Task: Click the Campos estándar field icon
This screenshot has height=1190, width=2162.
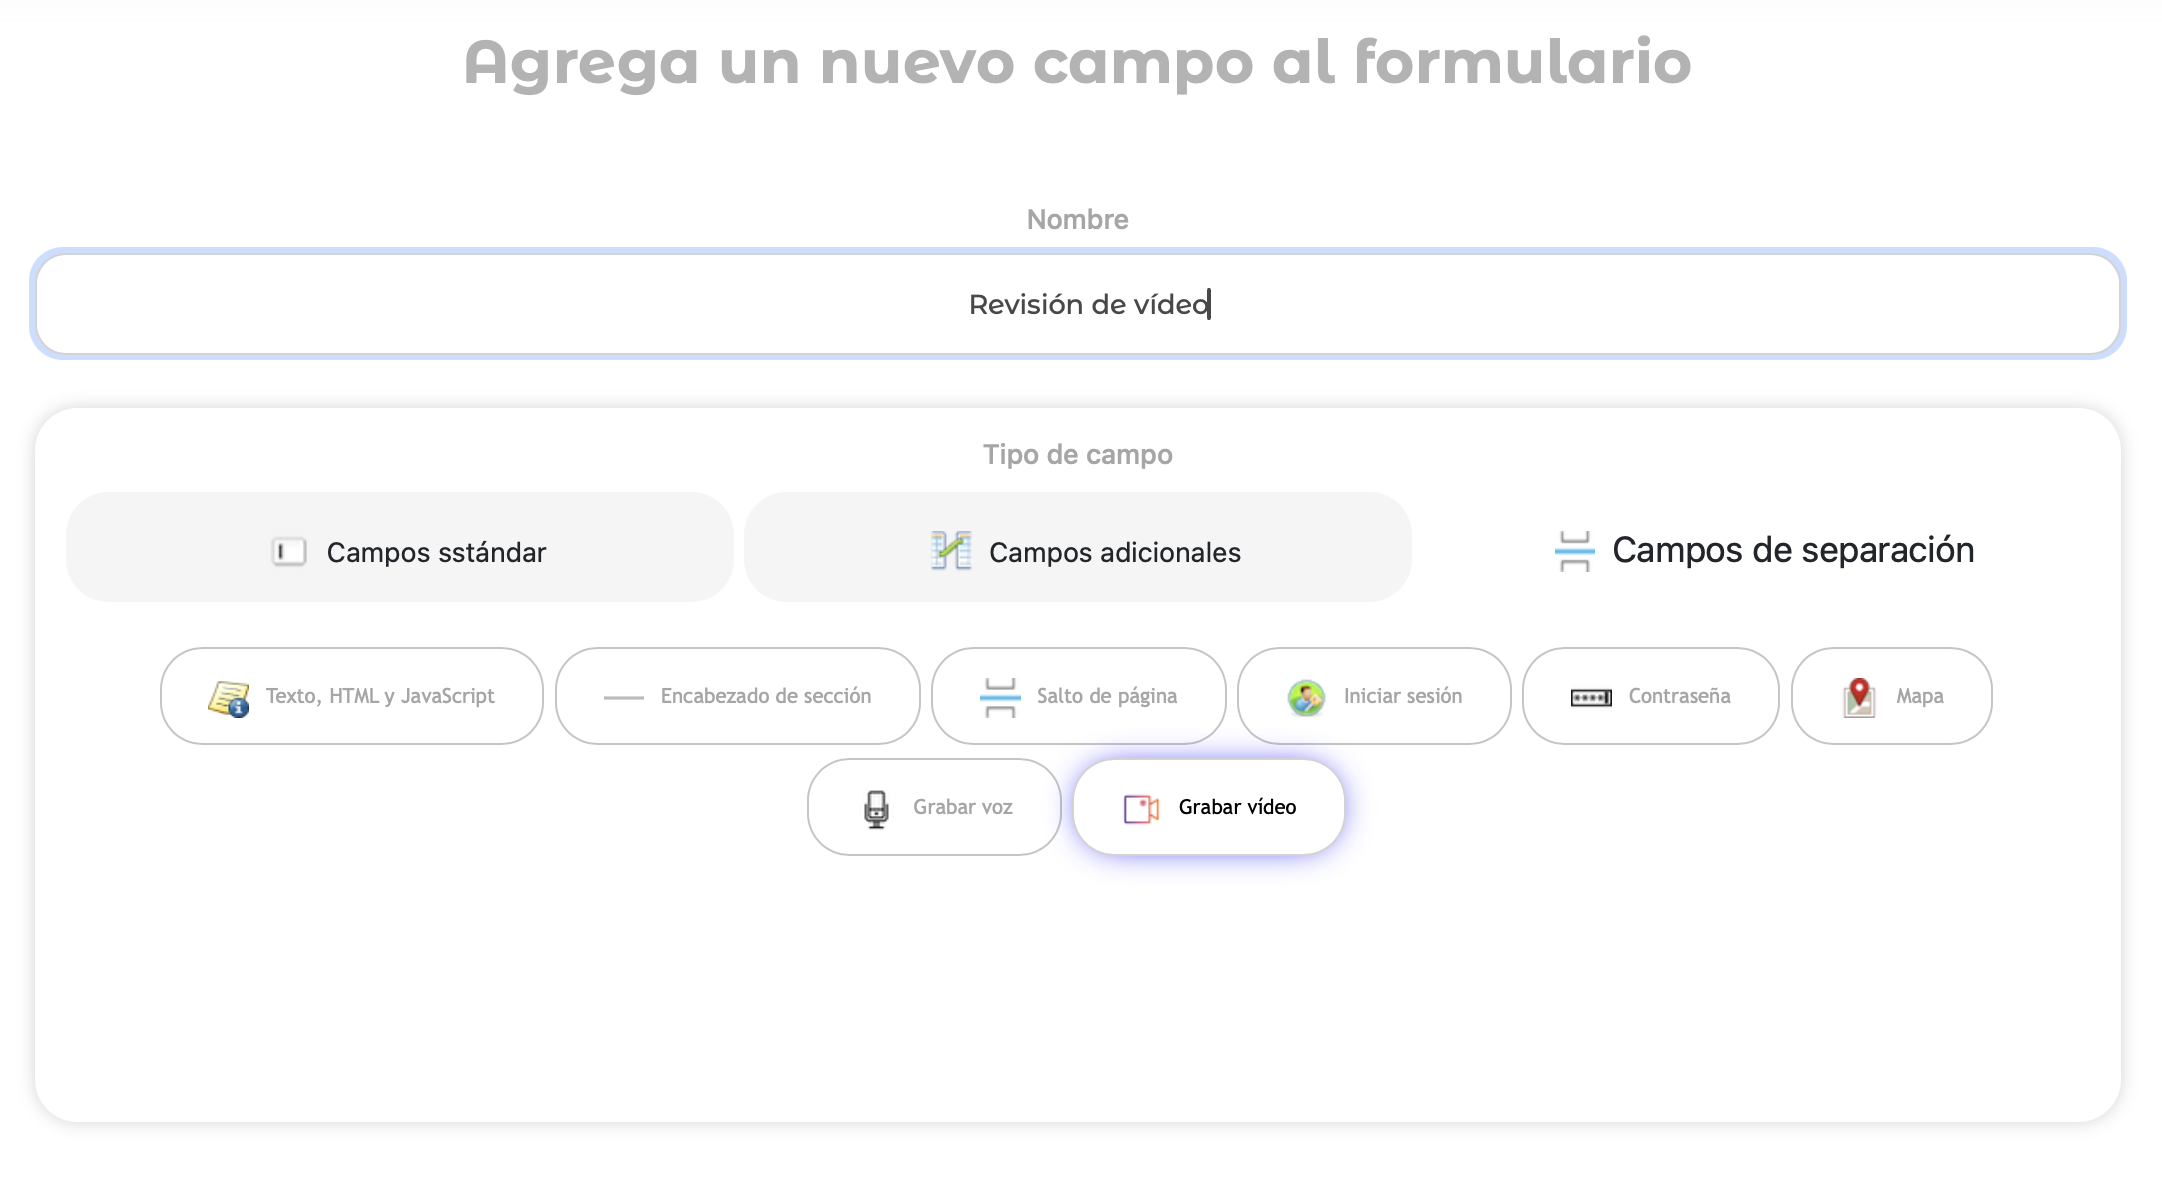Action: (289, 551)
